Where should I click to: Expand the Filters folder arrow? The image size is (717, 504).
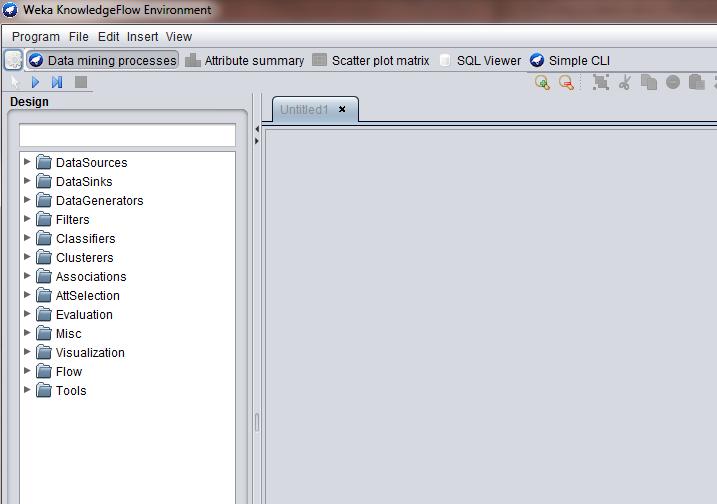click(27, 219)
